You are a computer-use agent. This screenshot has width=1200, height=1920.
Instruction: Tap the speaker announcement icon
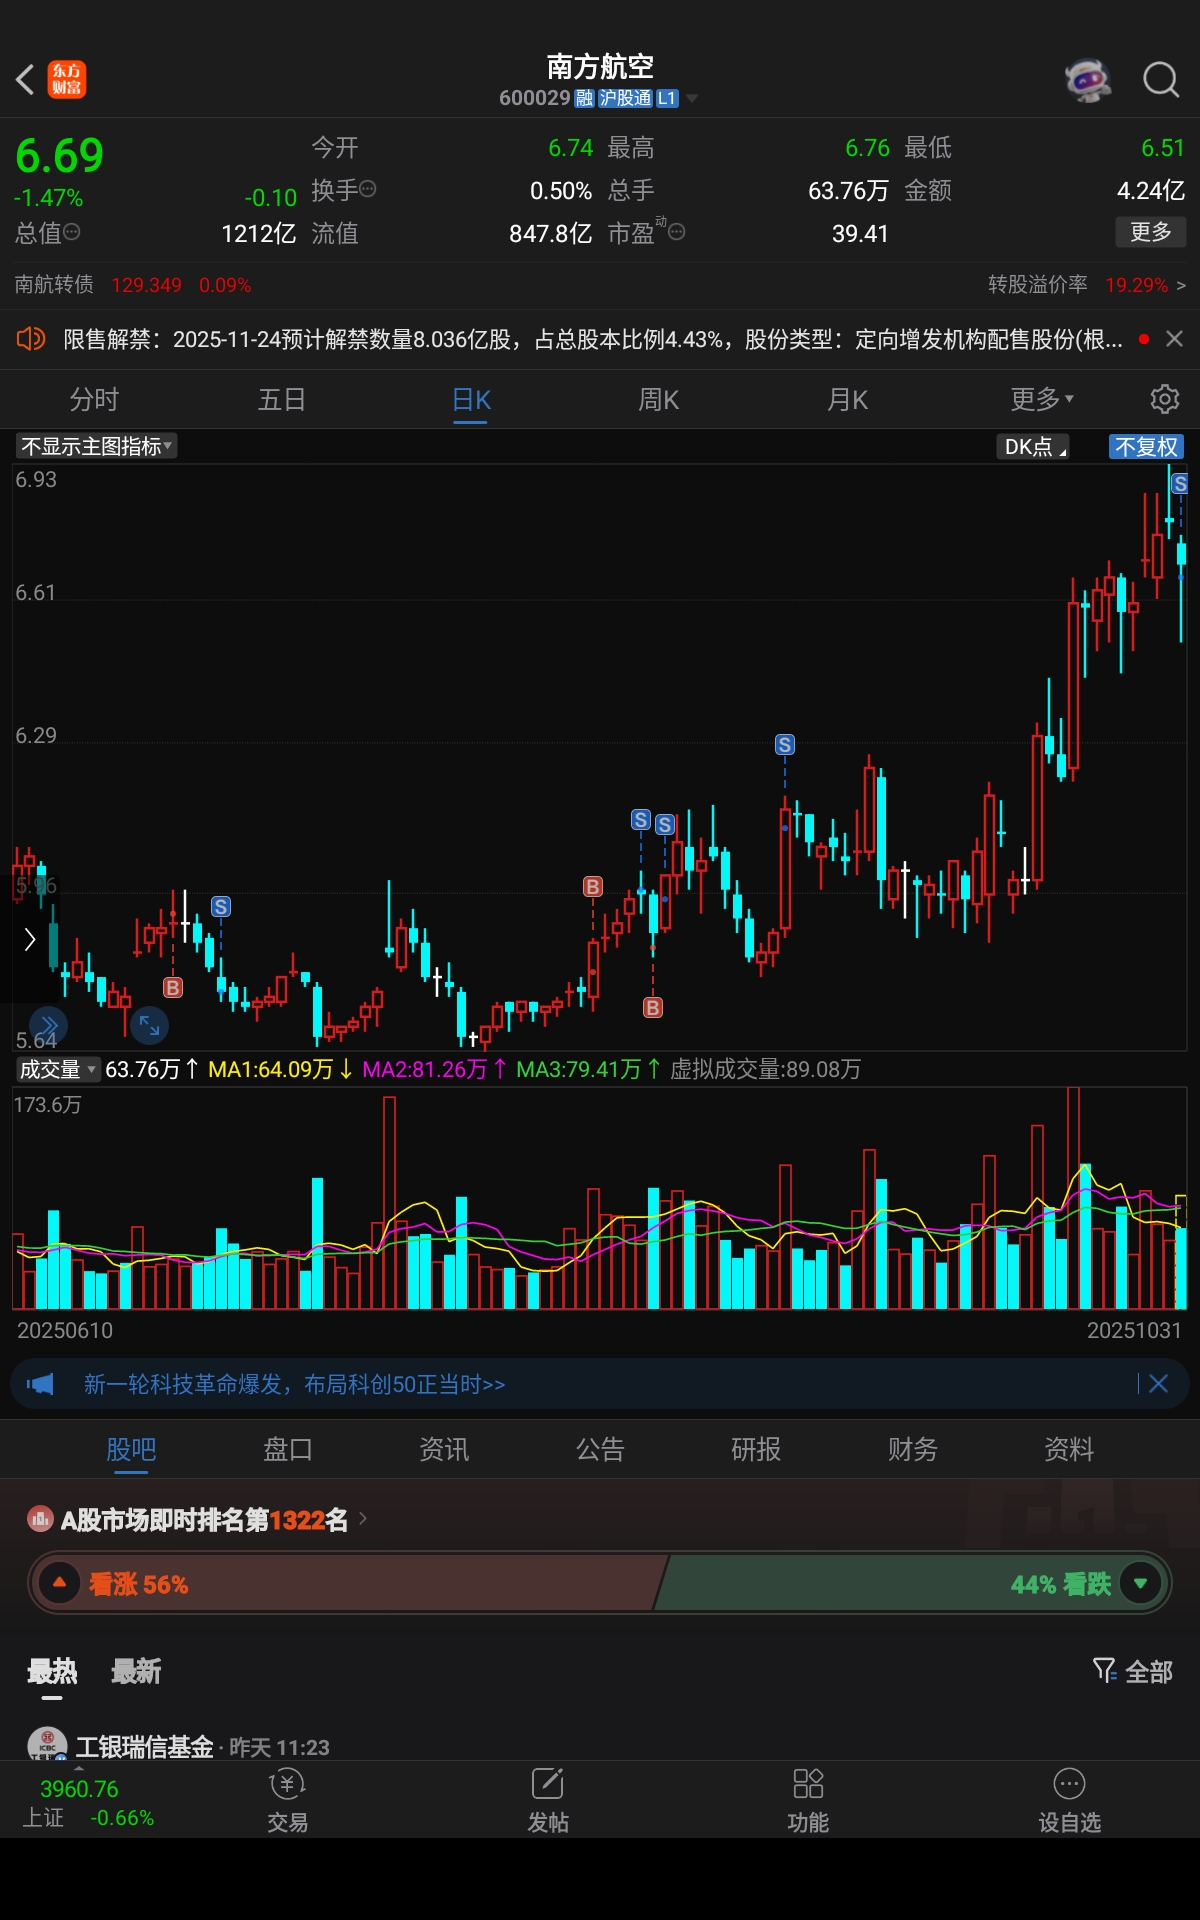click(x=31, y=339)
